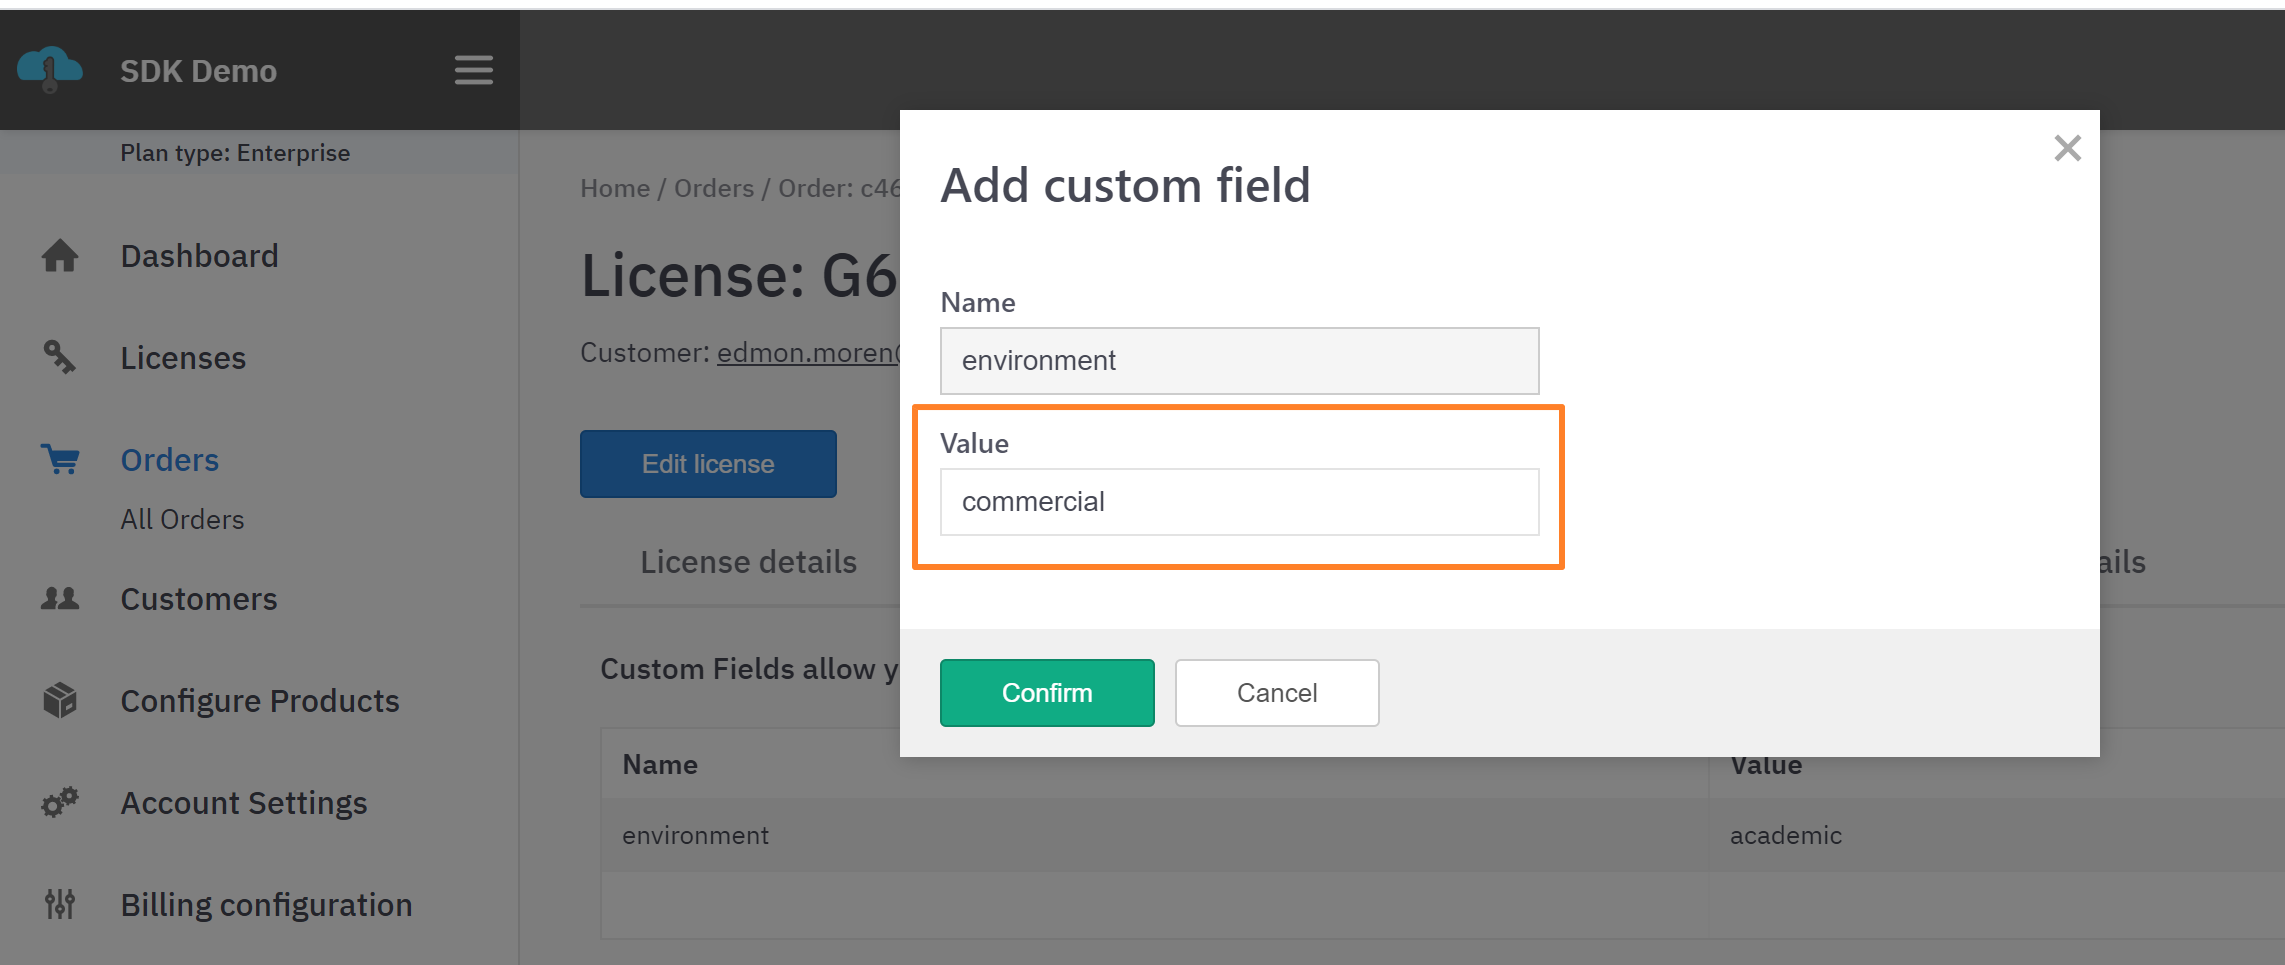Cancel adding the custom field
Image resolution: width=2285 pixels, height=965 pixels.
[1276, 692]
